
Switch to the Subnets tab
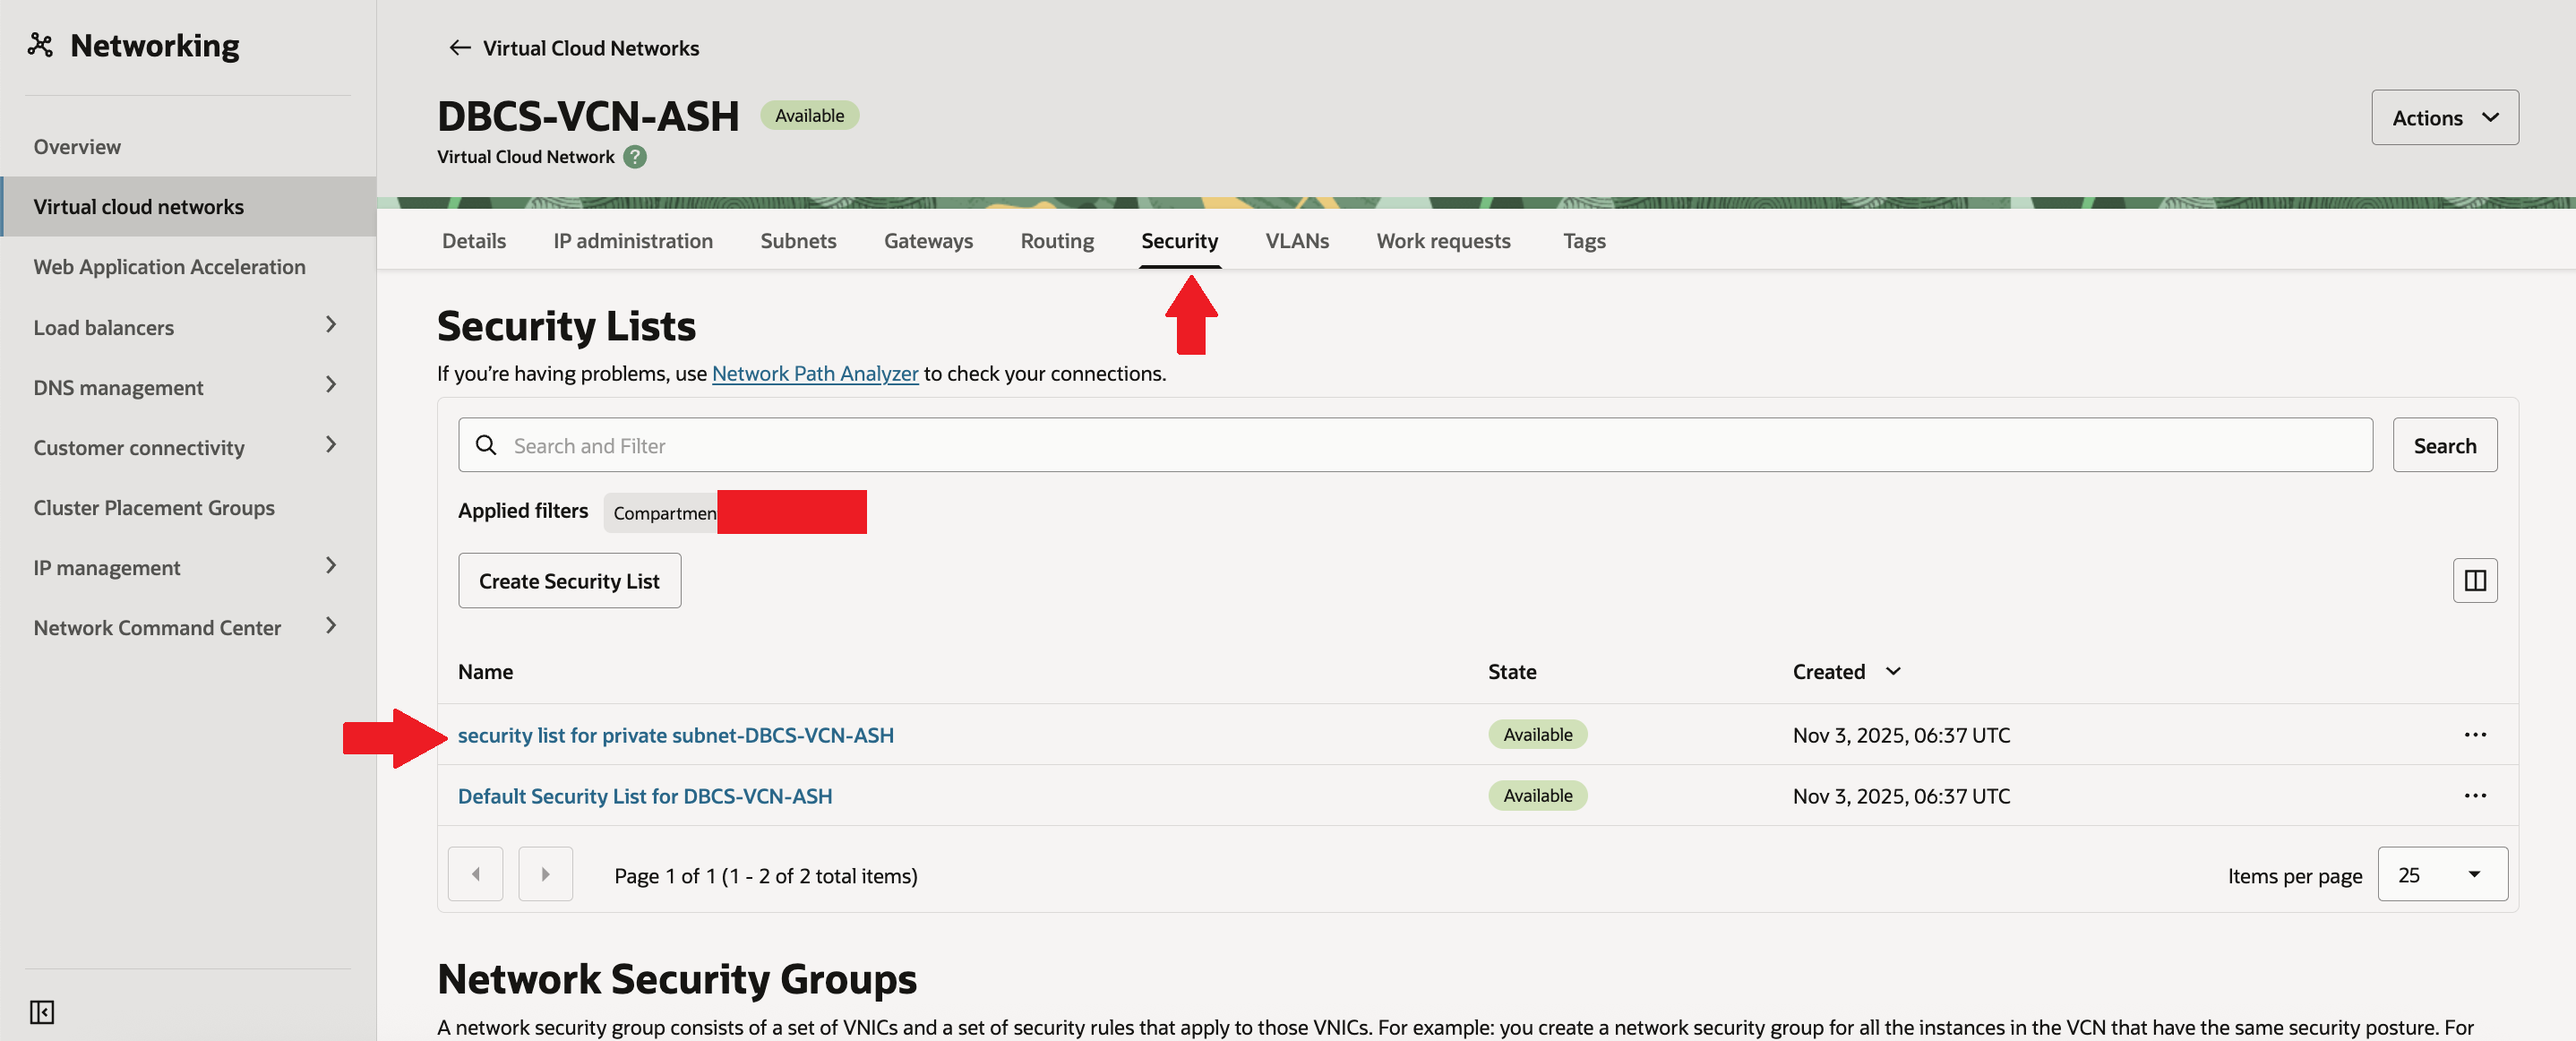click(x=797, y=241)
